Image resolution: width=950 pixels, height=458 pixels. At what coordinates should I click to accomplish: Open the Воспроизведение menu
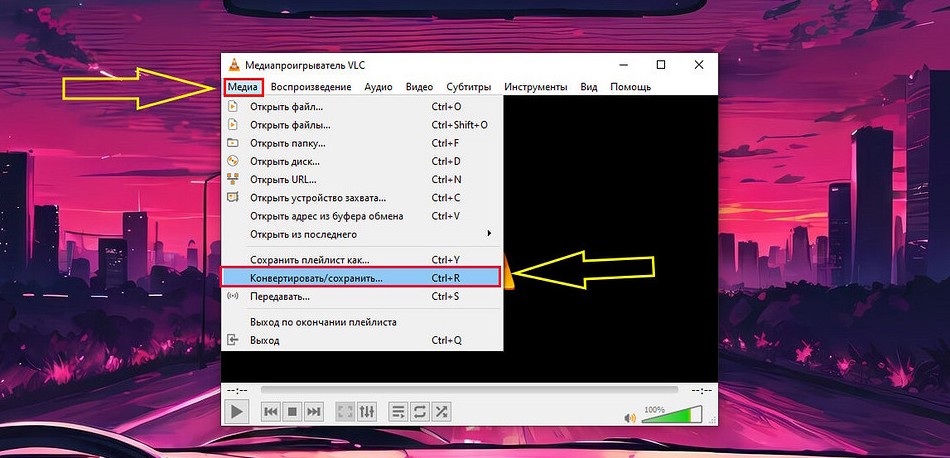[311, 87]
